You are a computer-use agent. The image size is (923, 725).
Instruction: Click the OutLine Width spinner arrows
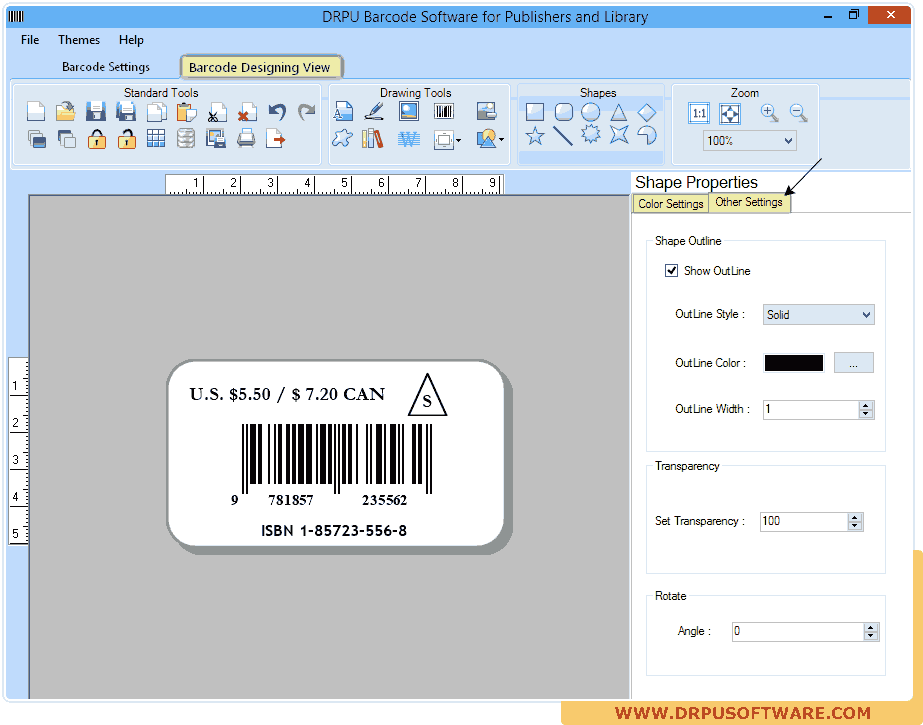point(866,410)
